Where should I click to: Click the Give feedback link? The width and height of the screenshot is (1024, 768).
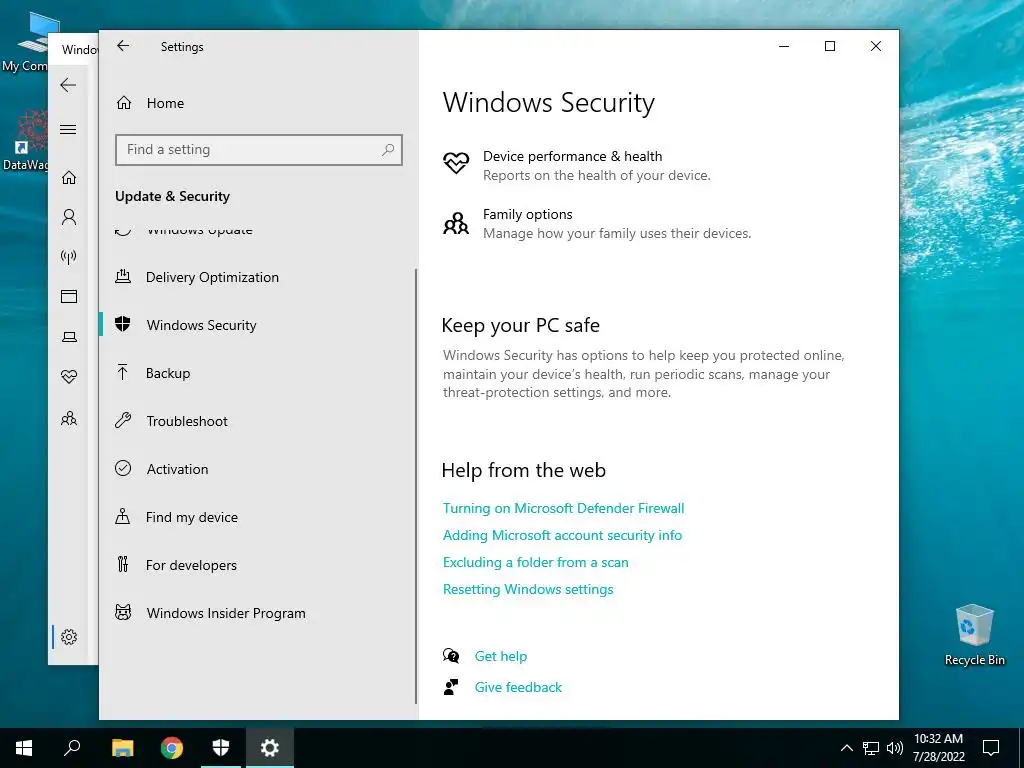518,687
